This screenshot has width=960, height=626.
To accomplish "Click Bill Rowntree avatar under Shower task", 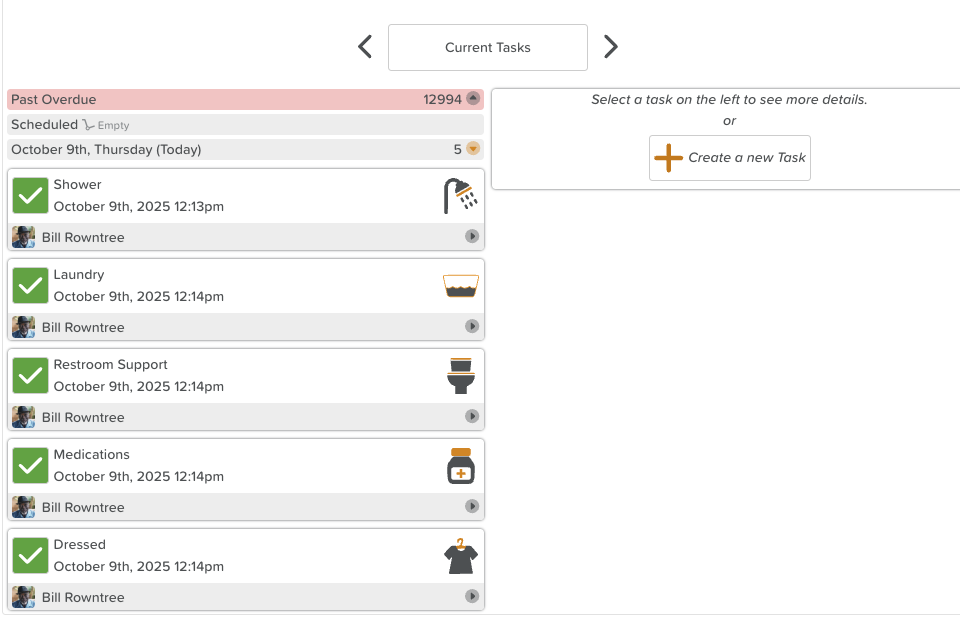I will click(23, 237).
